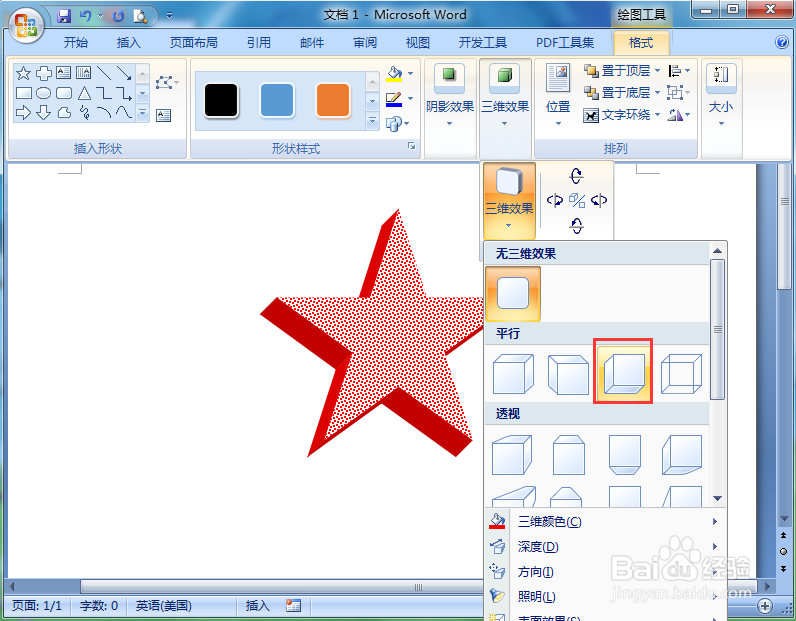Click the Office button logo
The width and height of the screenshot is (796, 621).
pyautogui.click(x=25, y=25)
